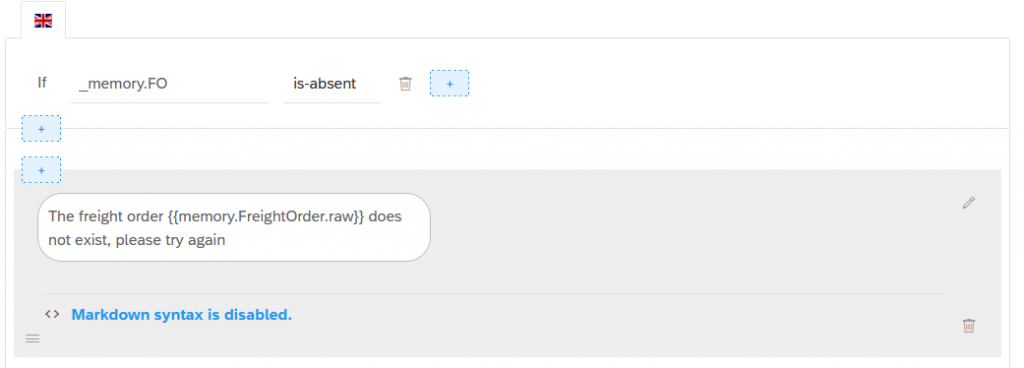Click the If condition label
The width and height of the screenshot is (1024, 368).
[x=42, y=83]
